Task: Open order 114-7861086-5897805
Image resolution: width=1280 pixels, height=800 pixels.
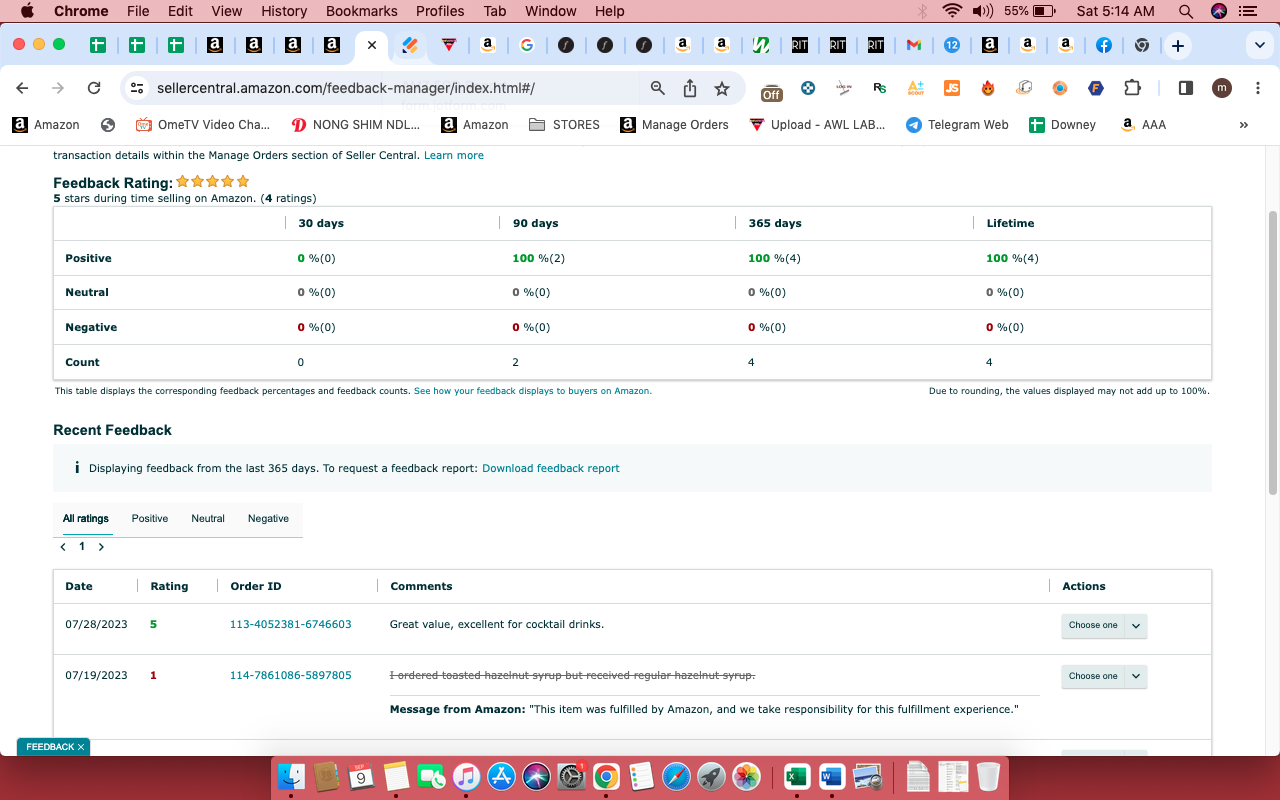Action: [291, 675]
